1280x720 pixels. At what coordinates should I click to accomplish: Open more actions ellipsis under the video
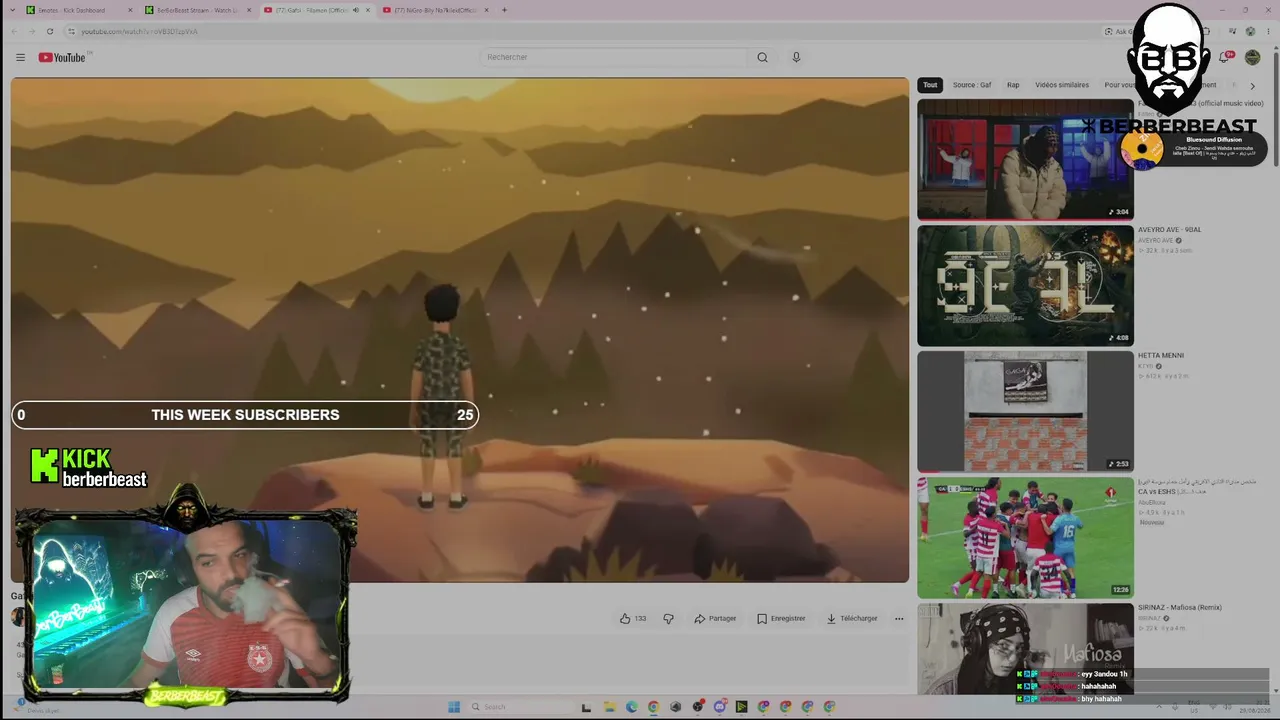899,618
